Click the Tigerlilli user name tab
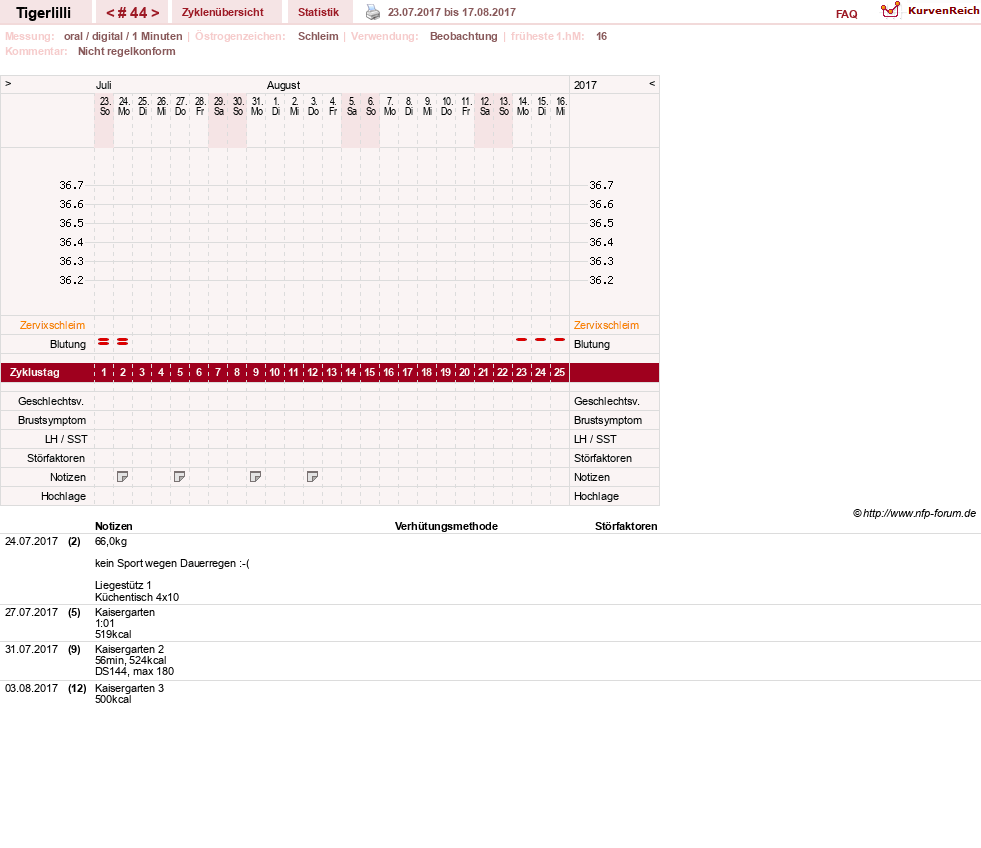Image resolution: width=981 pixels, height=848 pixels. coord(44,13)
